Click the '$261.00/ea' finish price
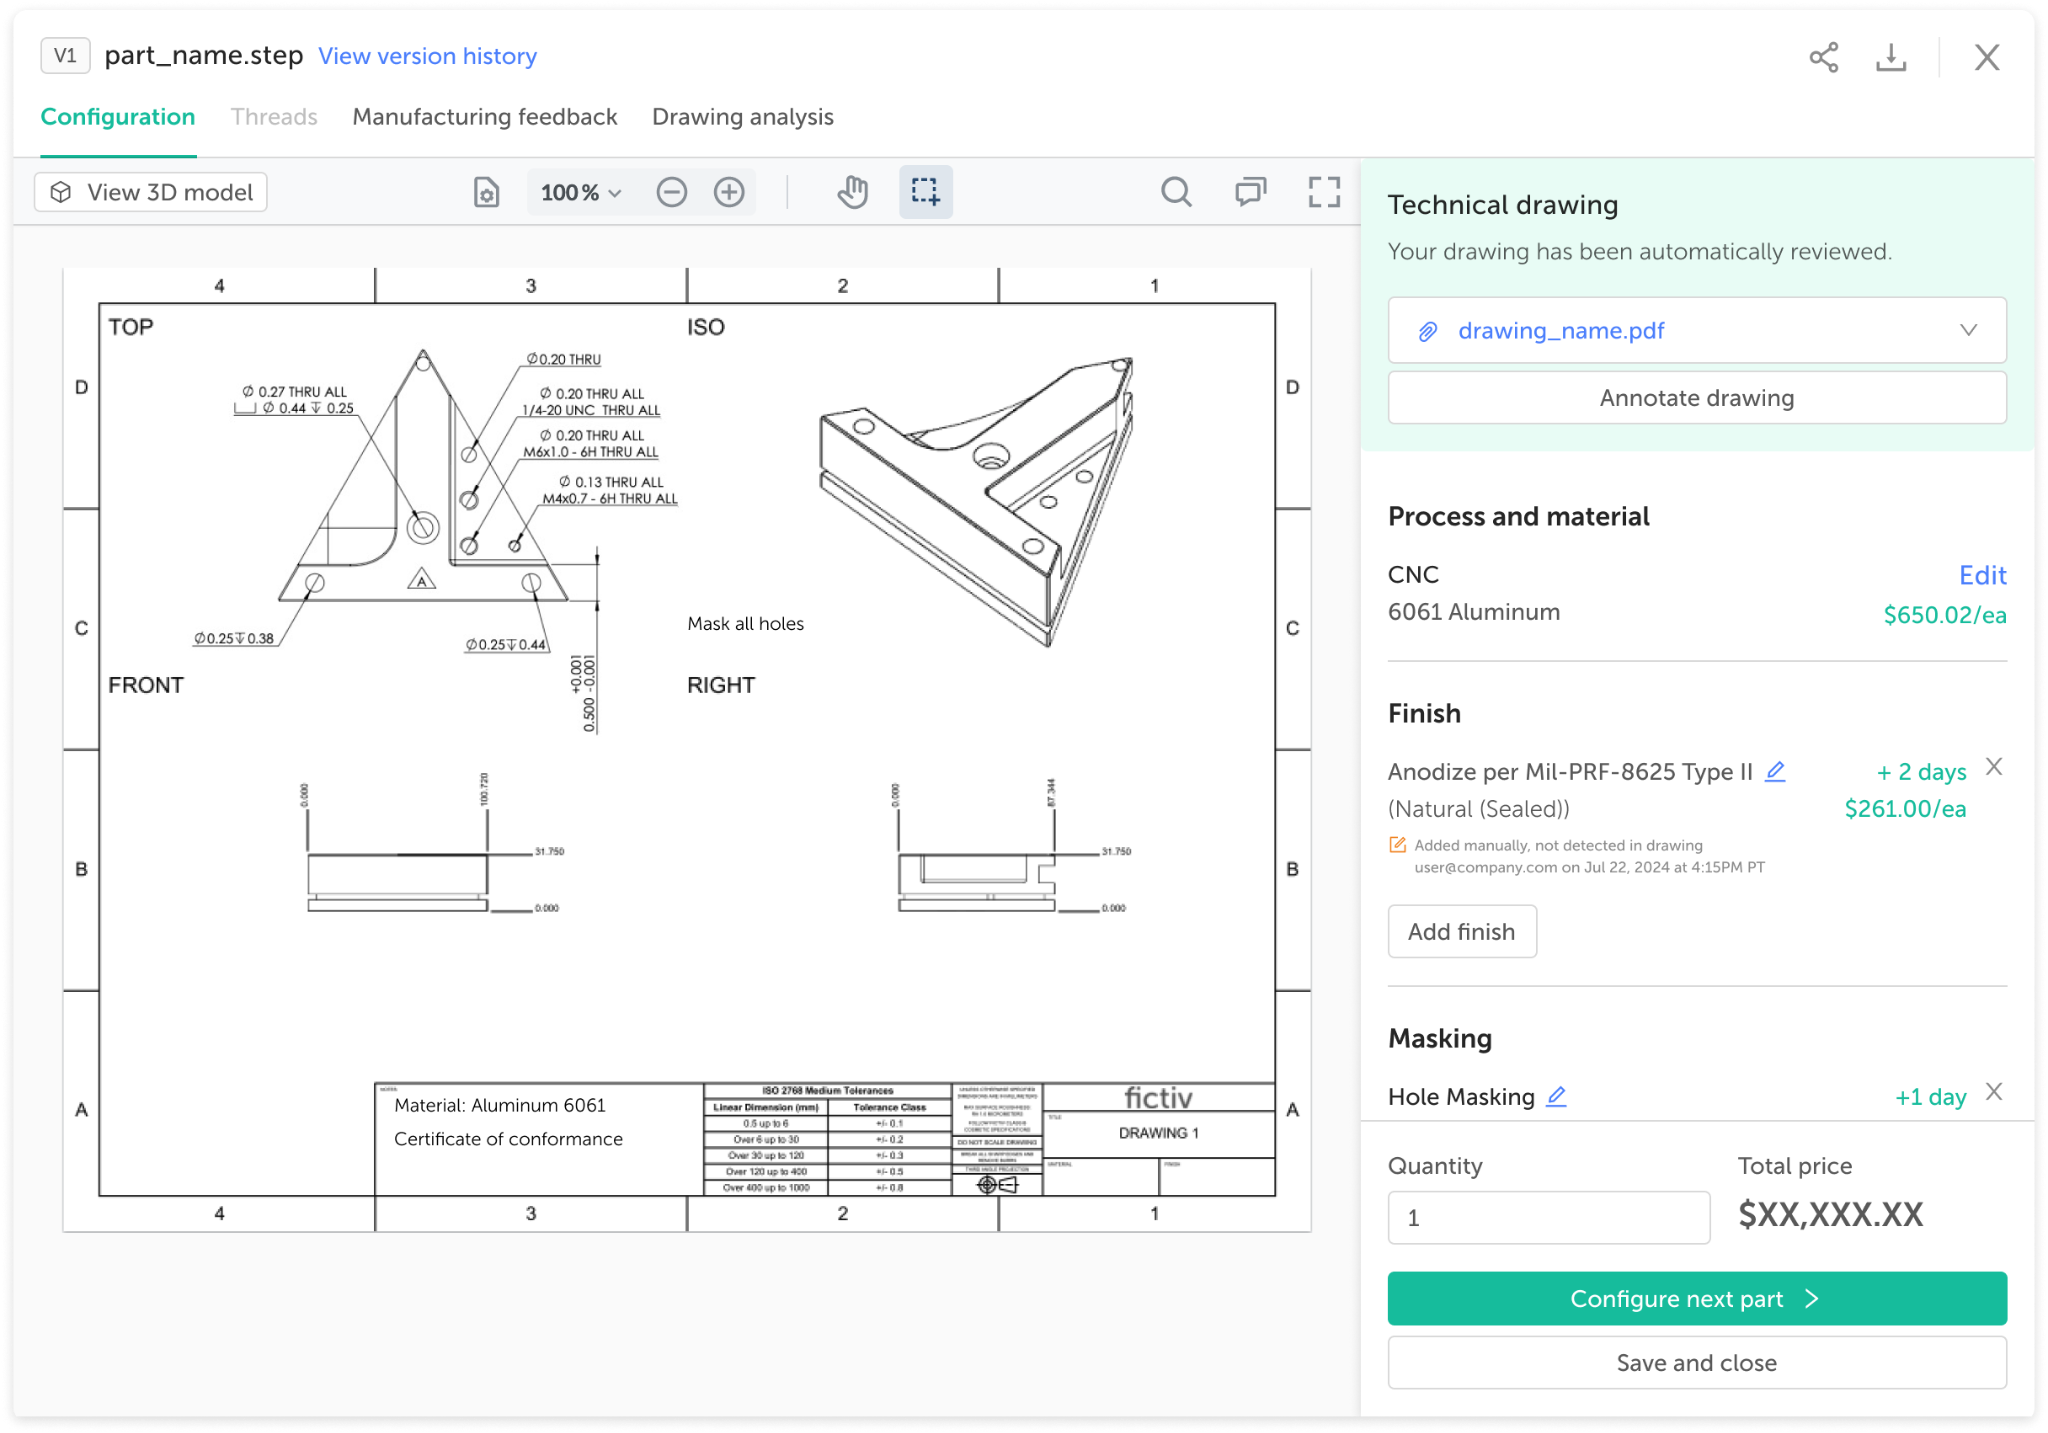This screenshot has height=1433, width=2048. 1905,809
